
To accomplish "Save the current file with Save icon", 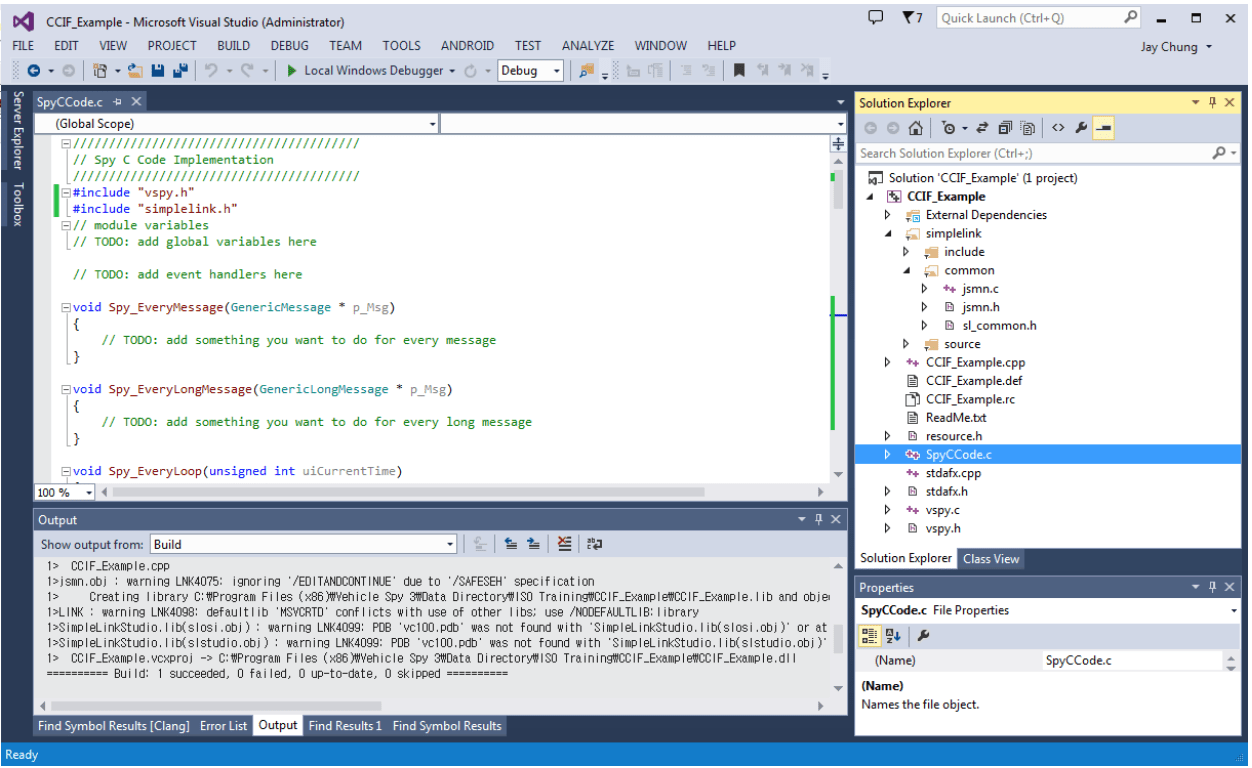I will (158, 71).
